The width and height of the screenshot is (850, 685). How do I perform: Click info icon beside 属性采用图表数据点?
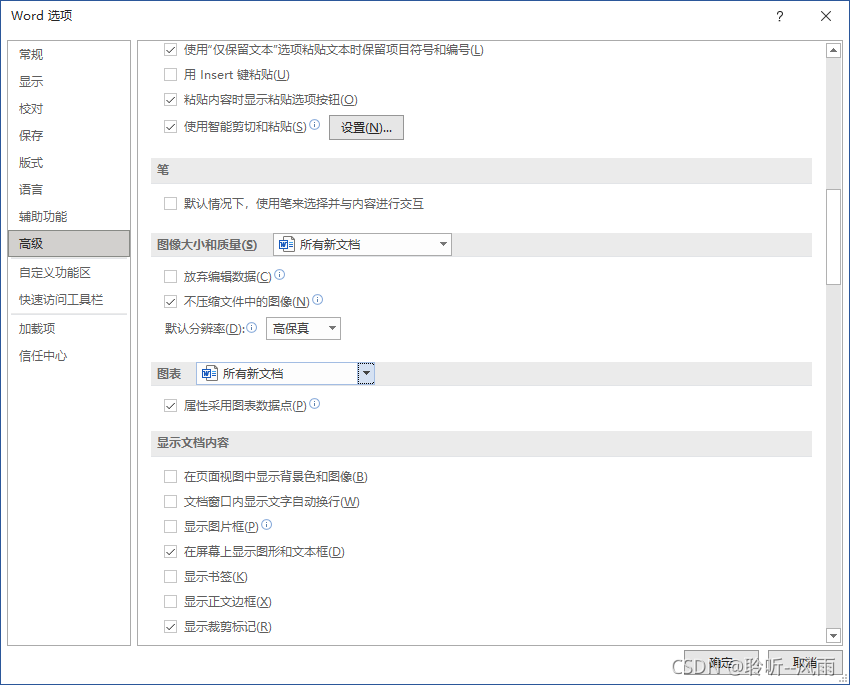(314, 404)
